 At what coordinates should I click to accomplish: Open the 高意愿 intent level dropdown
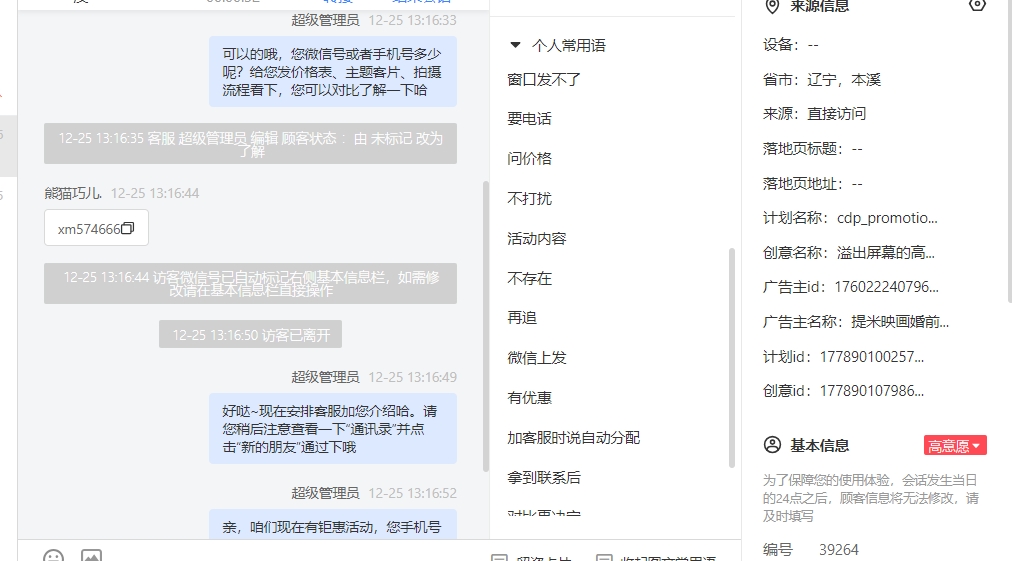click(955, 445)
